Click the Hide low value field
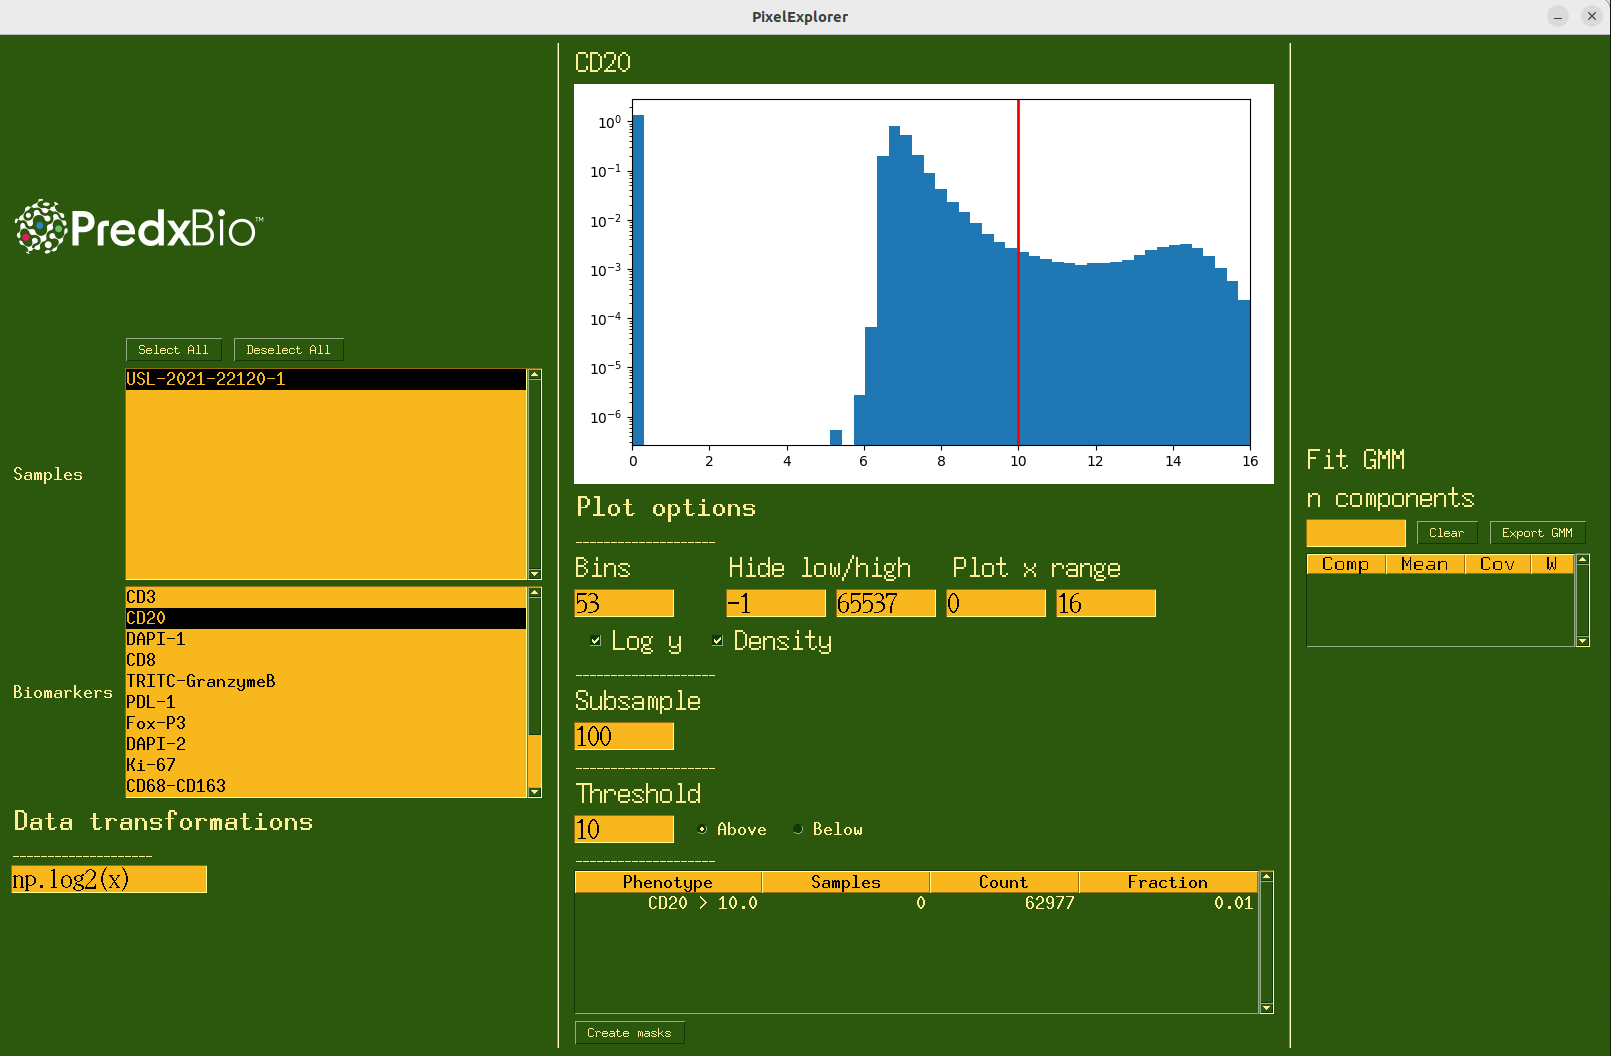The image size is (1611, 1056). [x=776, y=603]
